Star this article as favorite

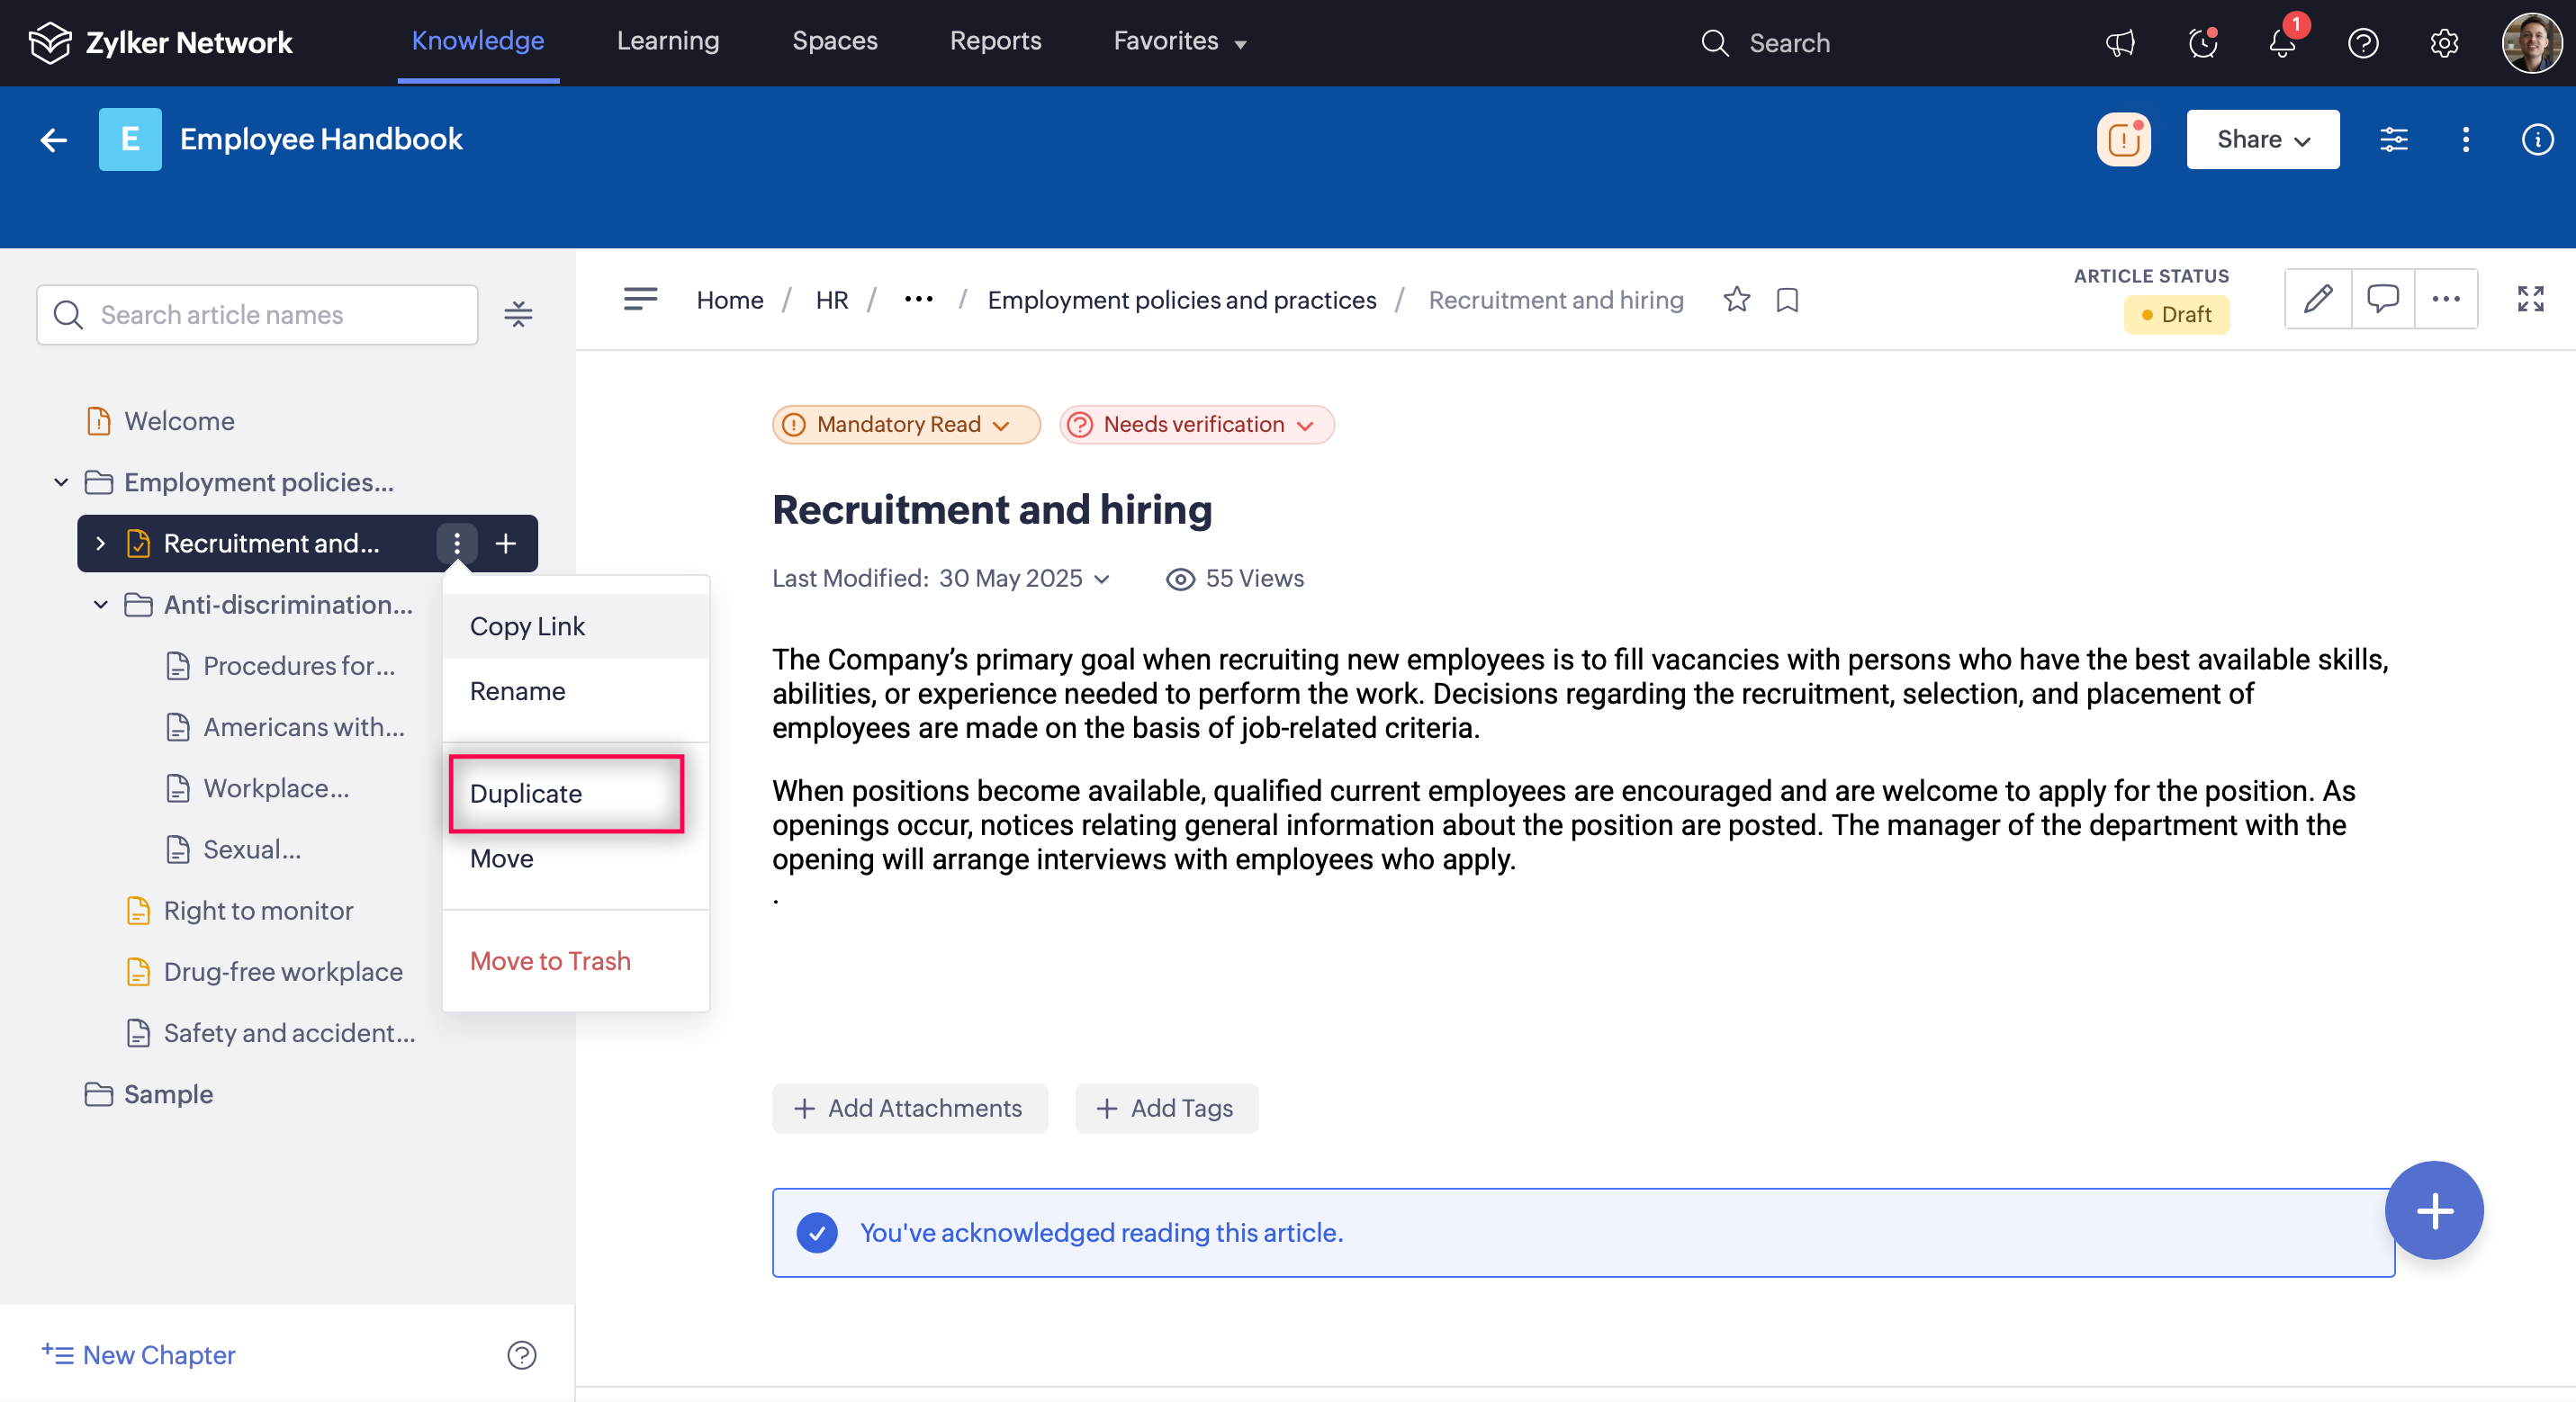[x=1736, y=299]
